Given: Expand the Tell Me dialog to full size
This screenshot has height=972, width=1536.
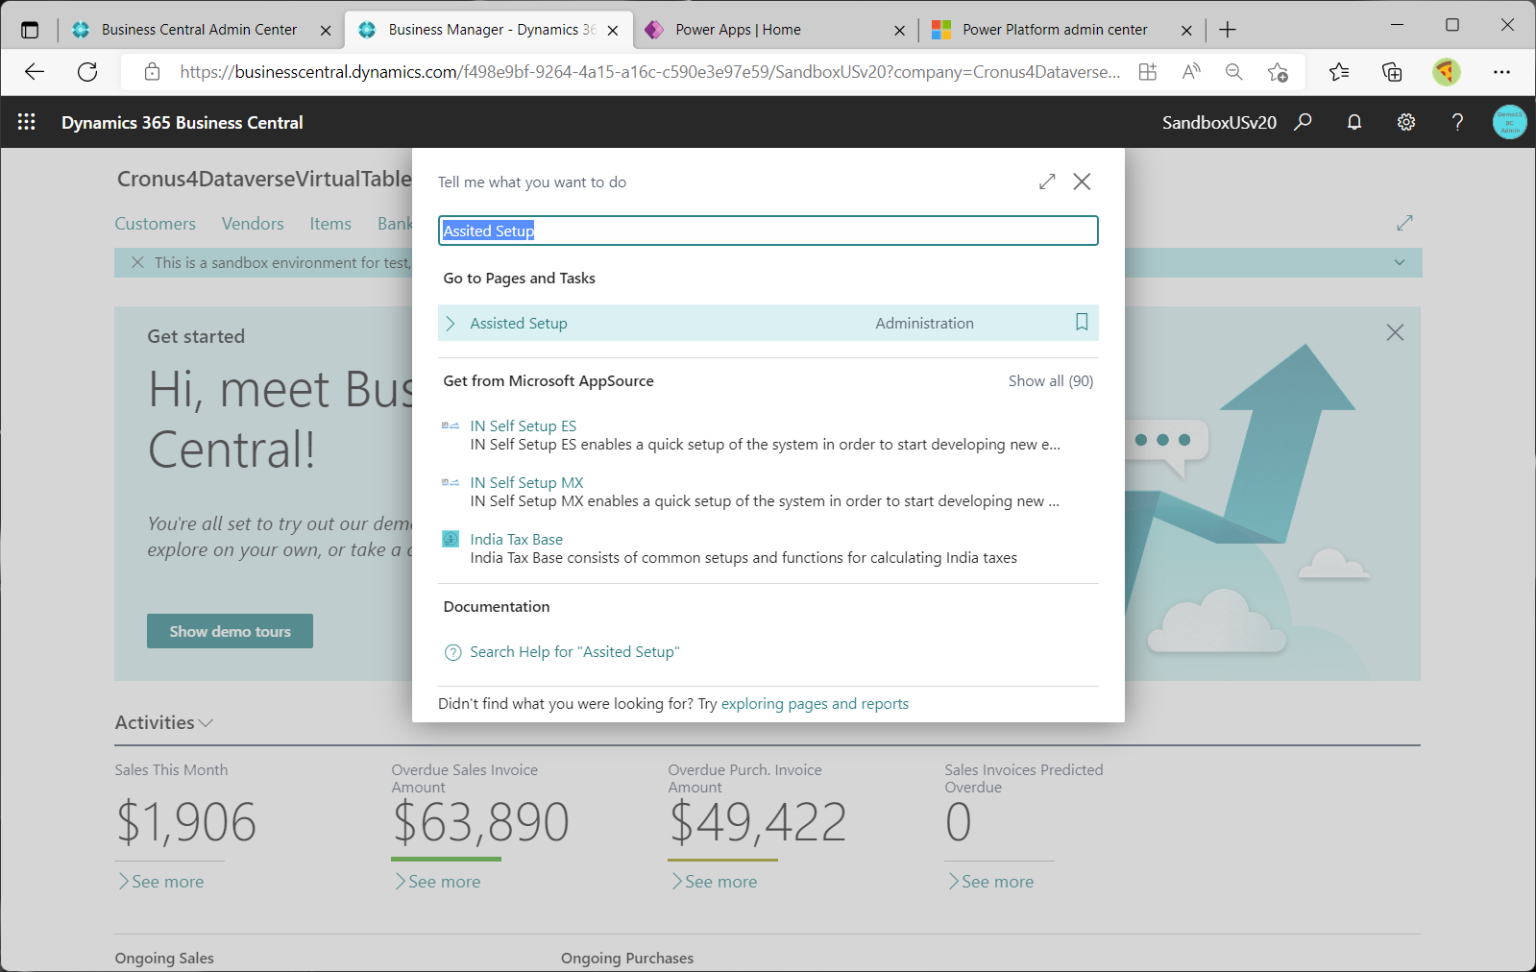Looking at the screenshot, I should pyautogui.click(x=1047, y=181).
